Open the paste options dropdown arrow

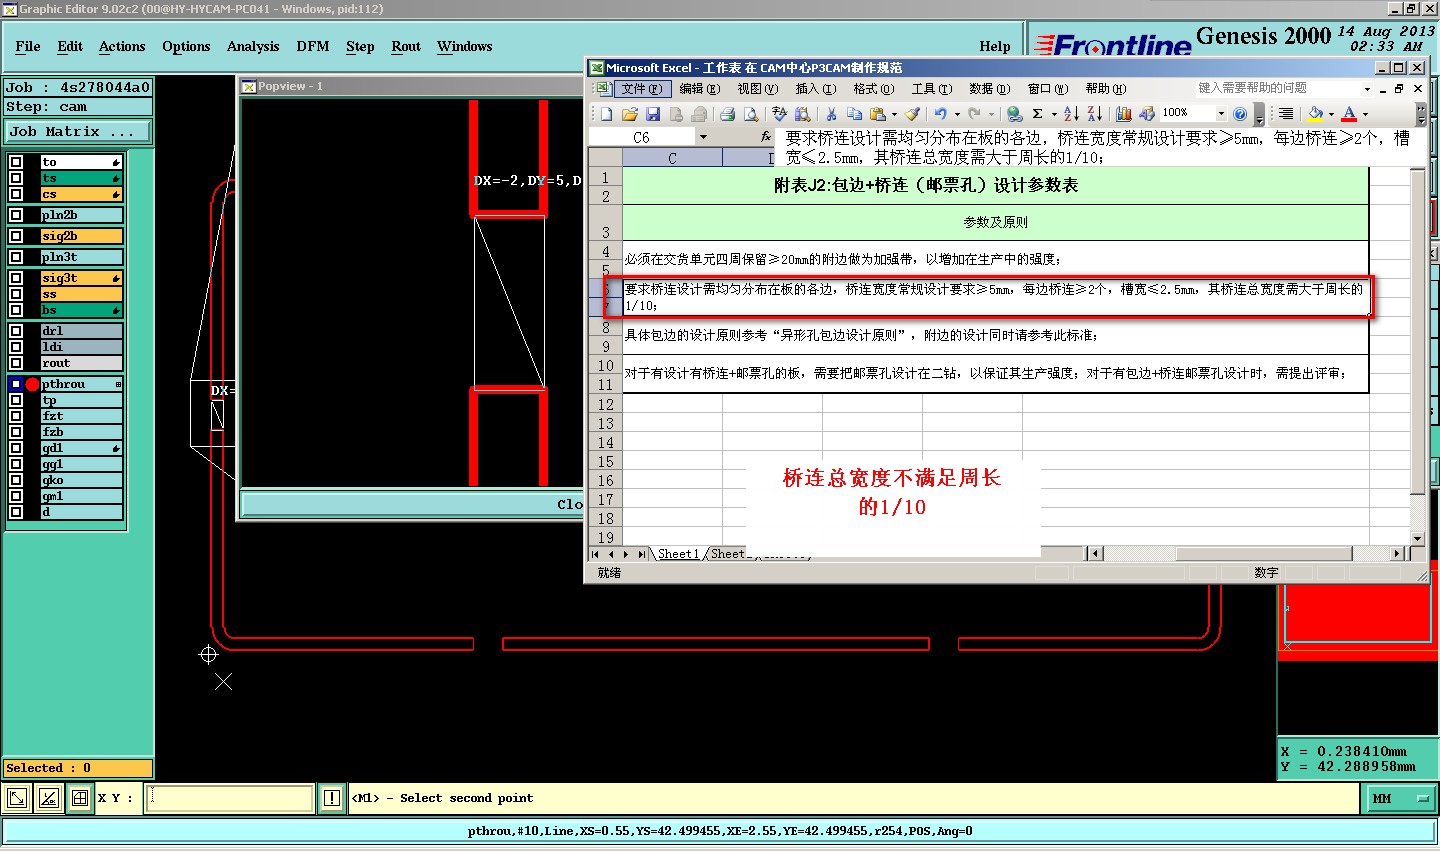pyautogui.click(x=894, y=114)
